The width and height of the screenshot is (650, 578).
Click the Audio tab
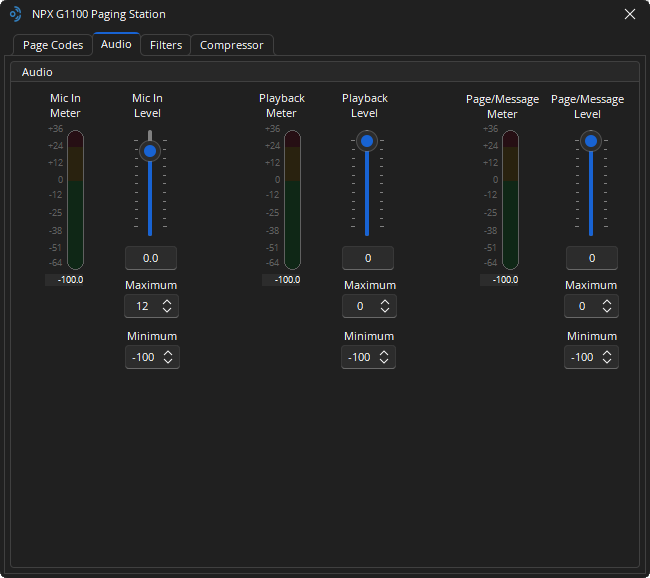coord(116,44)
